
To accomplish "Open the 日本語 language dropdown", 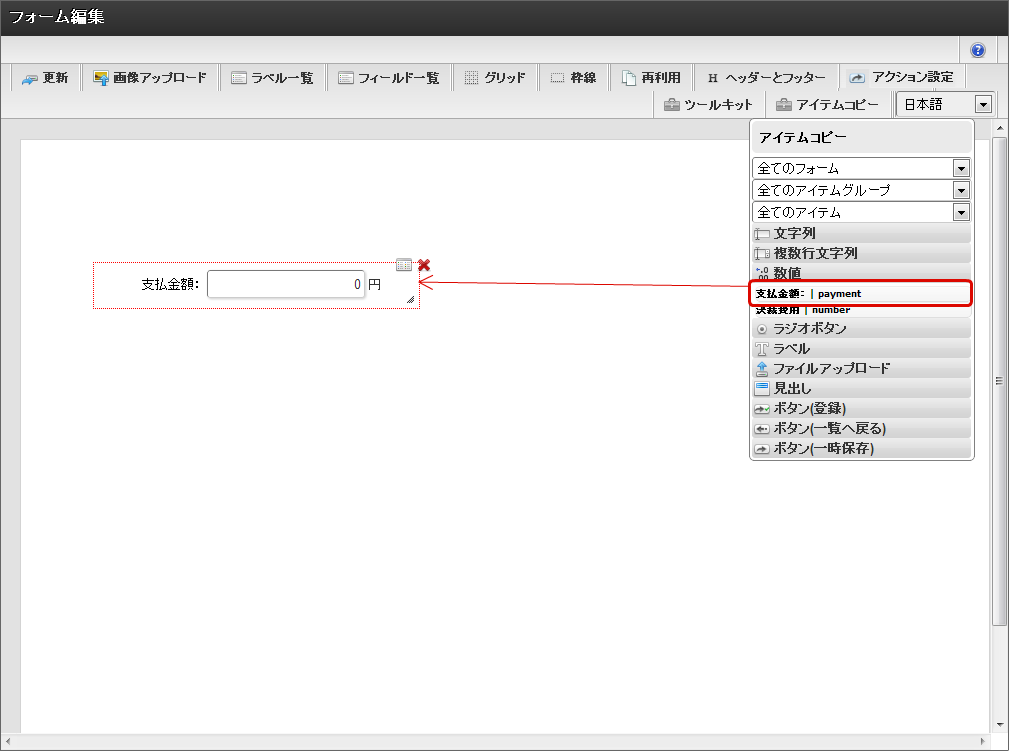I will point(945,104).
